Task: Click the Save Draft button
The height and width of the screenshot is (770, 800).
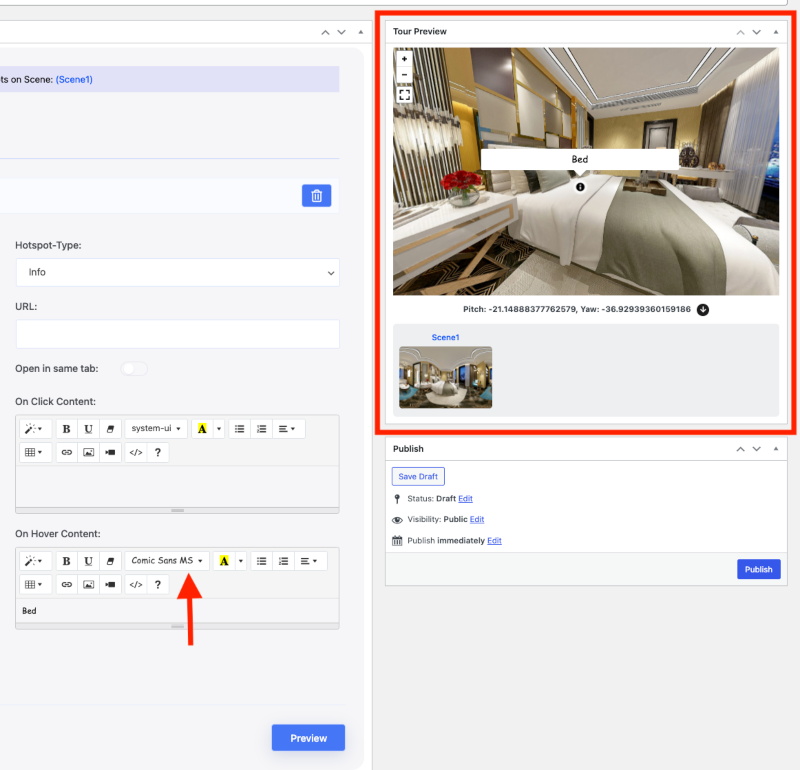Action: 418,477
